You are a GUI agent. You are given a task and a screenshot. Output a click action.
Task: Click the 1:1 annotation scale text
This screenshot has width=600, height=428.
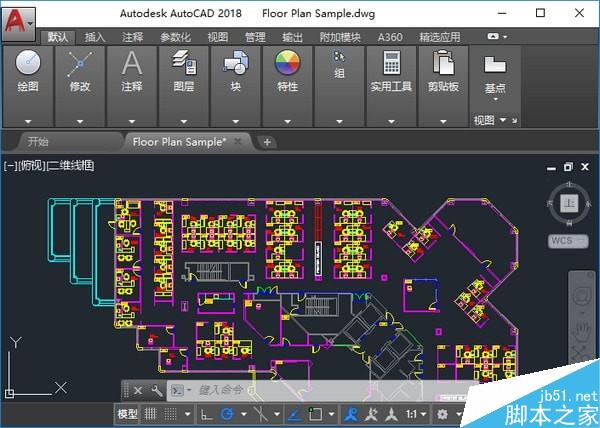pos(411,414)
